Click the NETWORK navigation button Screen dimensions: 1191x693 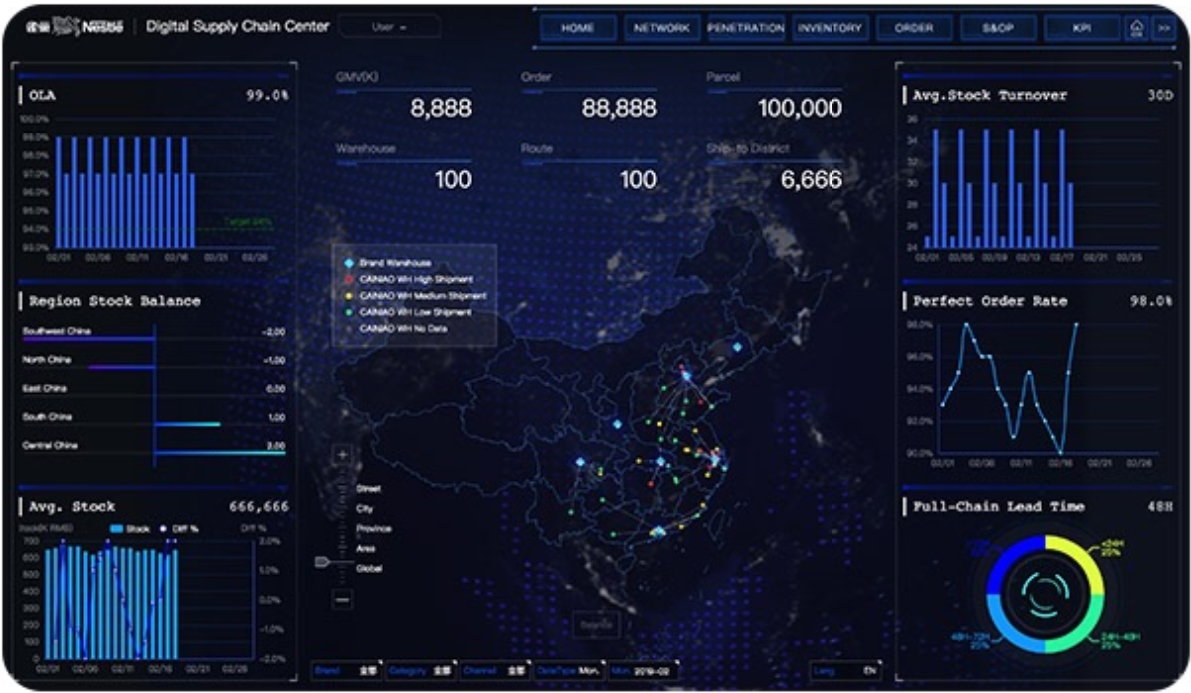[662, 28]
